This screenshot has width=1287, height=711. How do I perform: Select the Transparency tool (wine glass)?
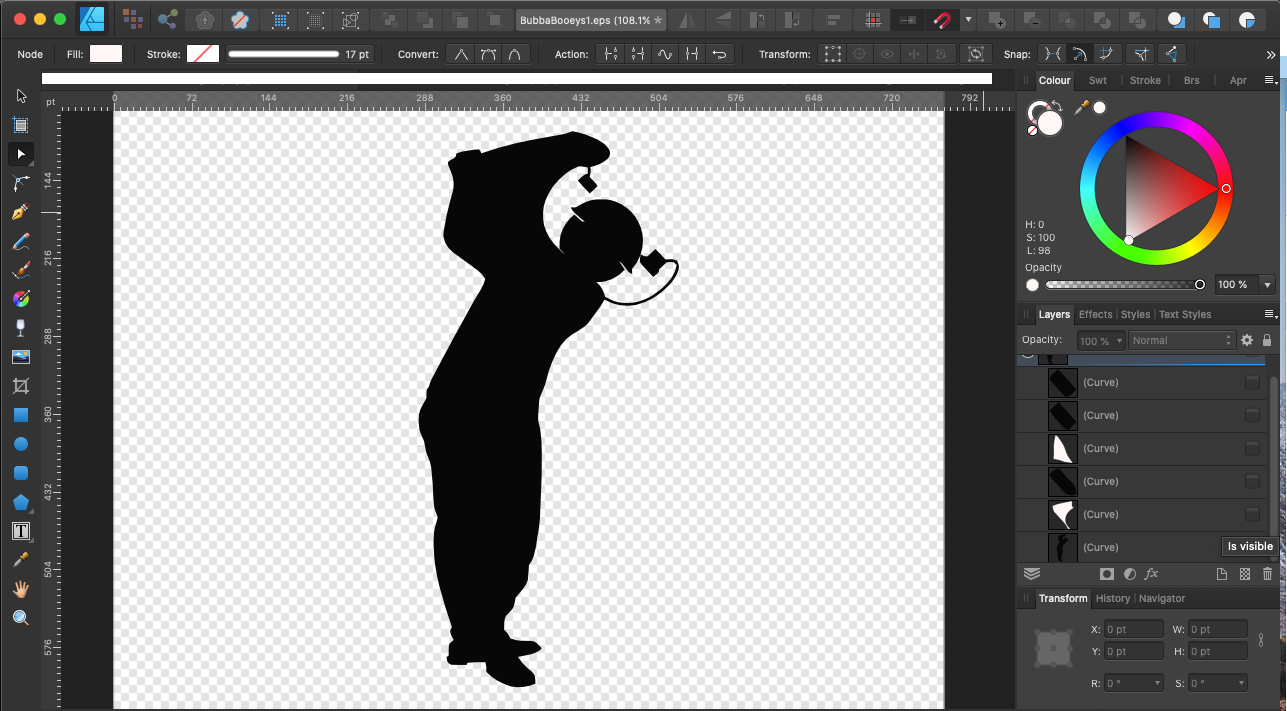pyautogui.click(x=21, y=327)
